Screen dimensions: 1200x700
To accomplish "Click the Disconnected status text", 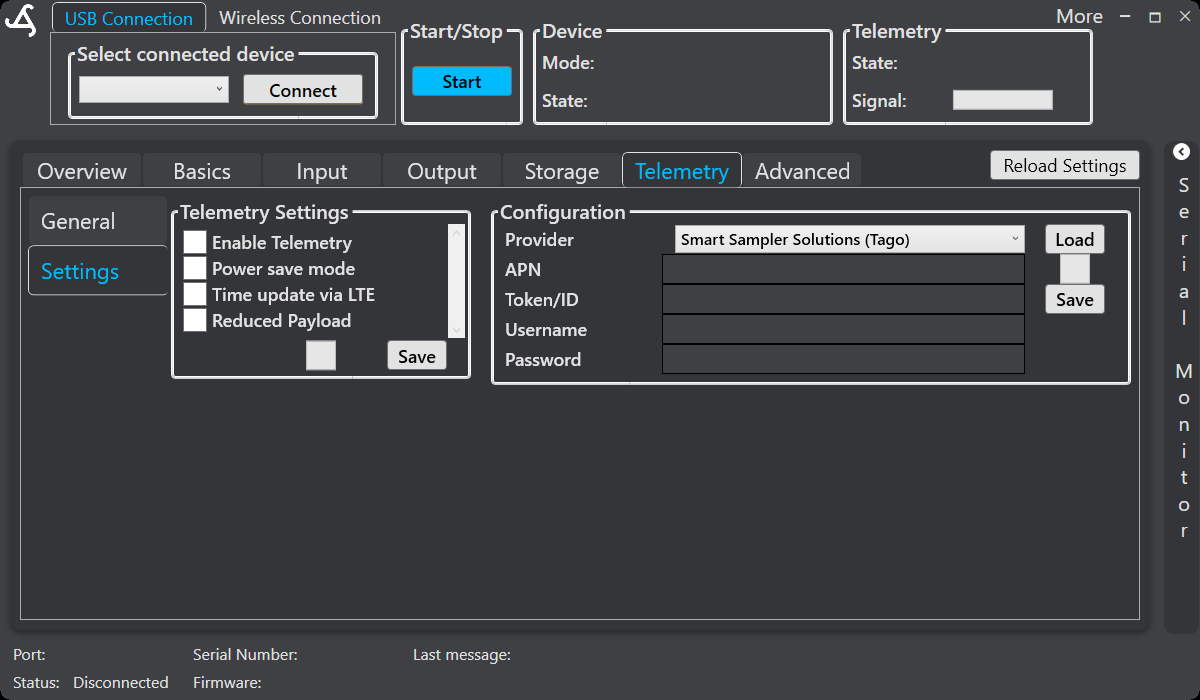I will tap(121, 683).
